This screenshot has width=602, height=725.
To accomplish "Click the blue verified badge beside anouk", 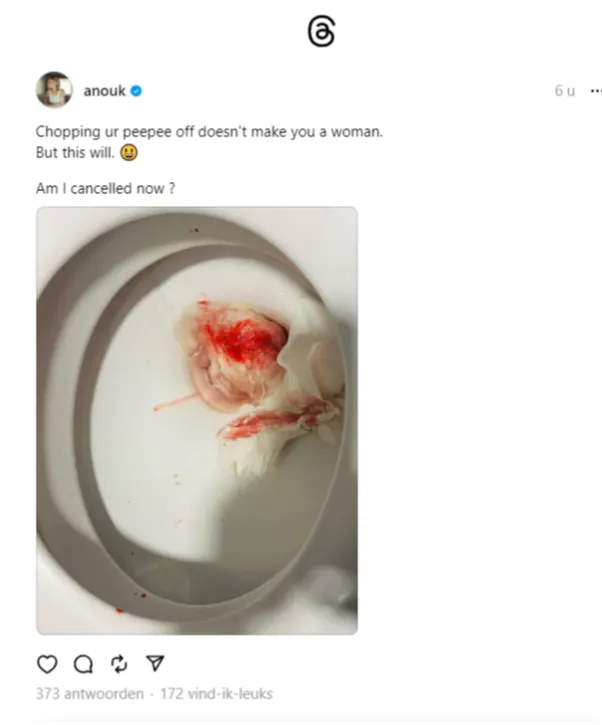I will 136,91.
